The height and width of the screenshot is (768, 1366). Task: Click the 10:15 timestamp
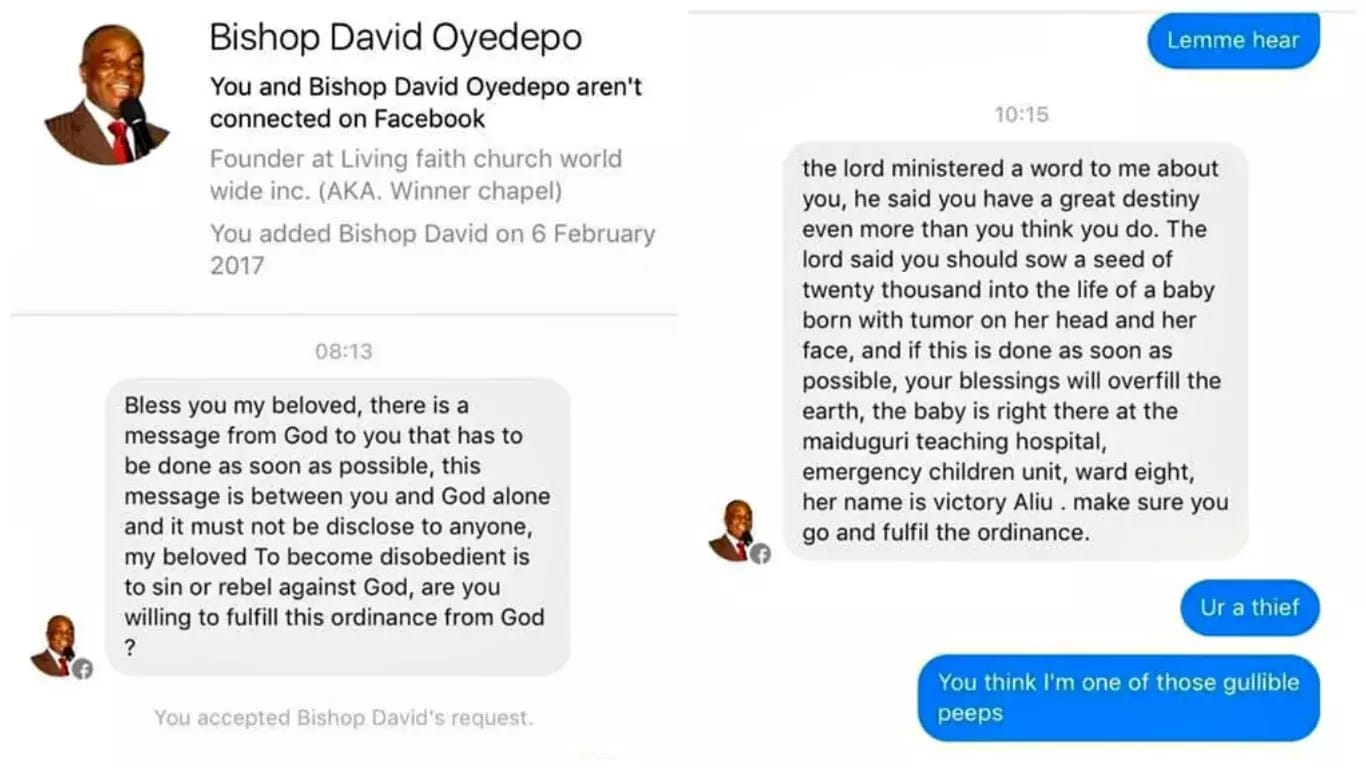coord(1022,114)
